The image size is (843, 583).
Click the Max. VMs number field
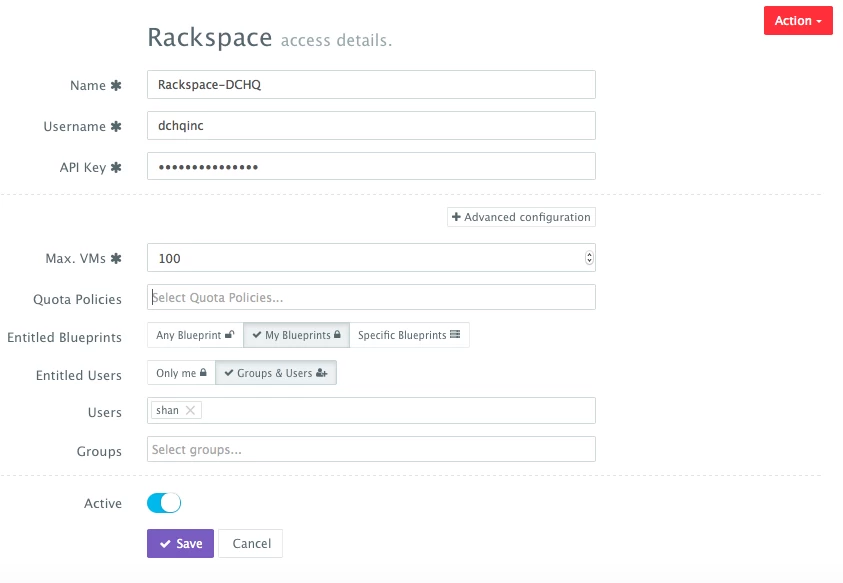(371, 258)
